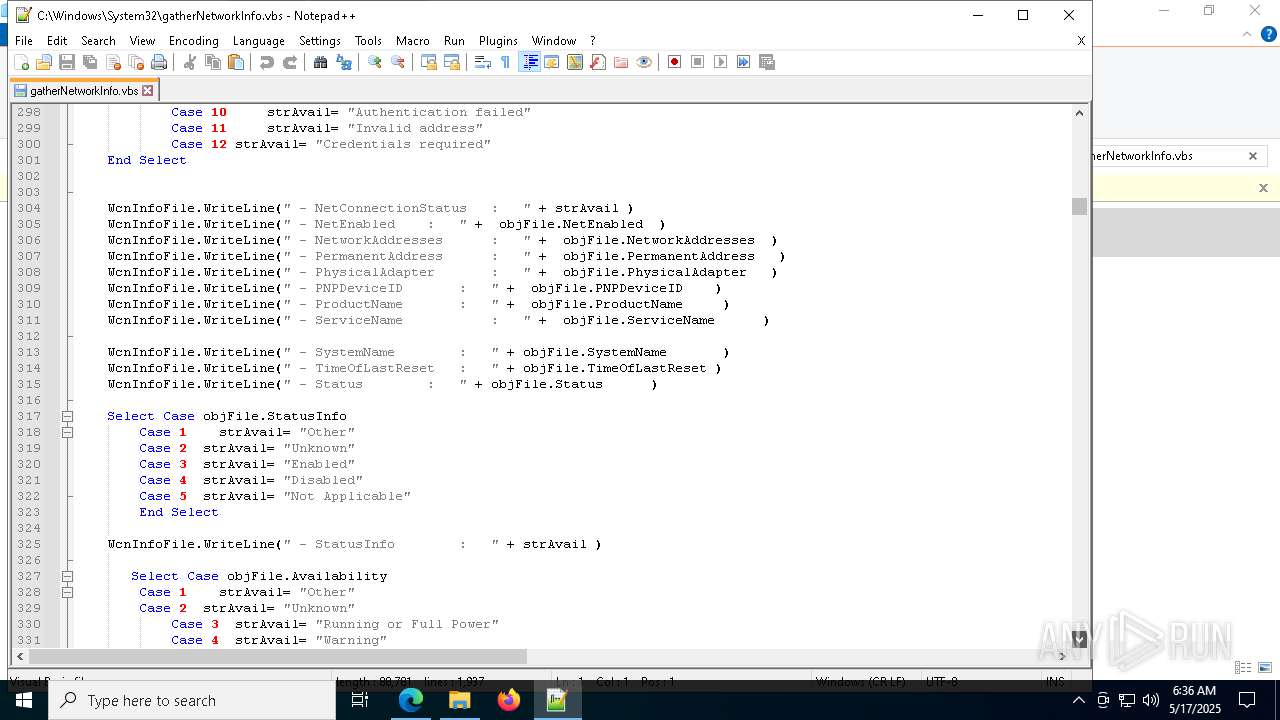Open the Encoding menu
The width and height of the screenshot is (1280, 720).
[x=194, y=41]
